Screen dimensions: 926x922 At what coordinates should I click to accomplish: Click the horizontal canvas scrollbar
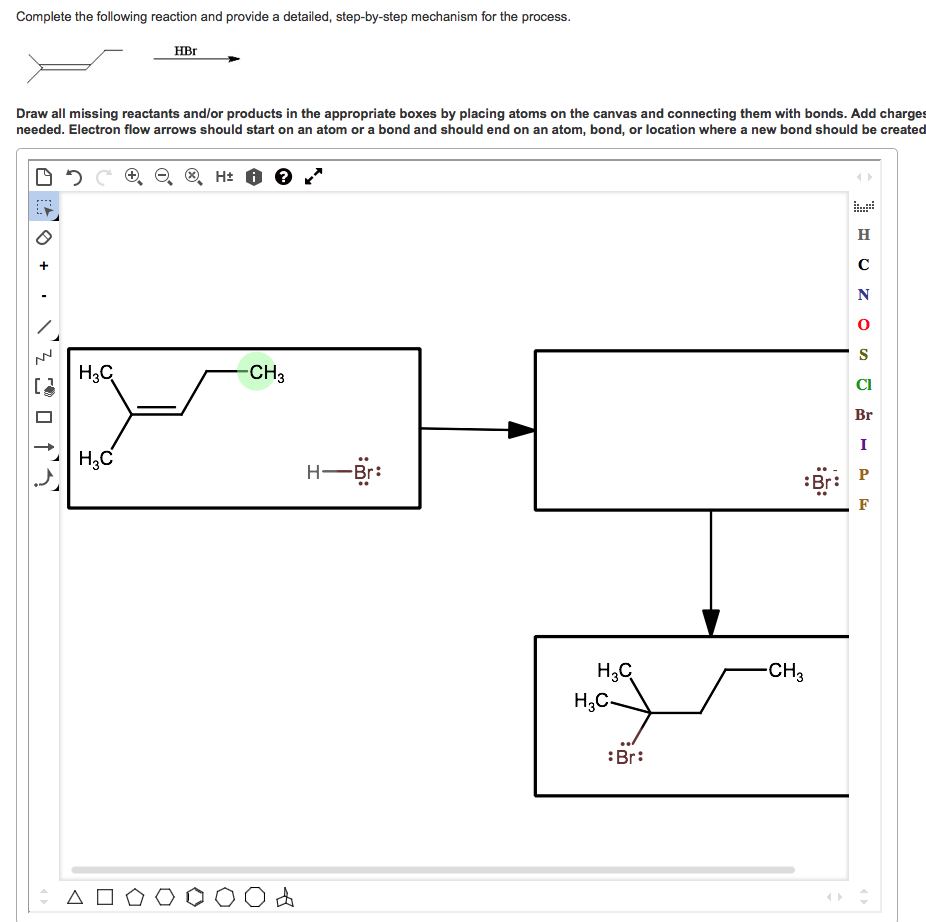click(433, 869)
